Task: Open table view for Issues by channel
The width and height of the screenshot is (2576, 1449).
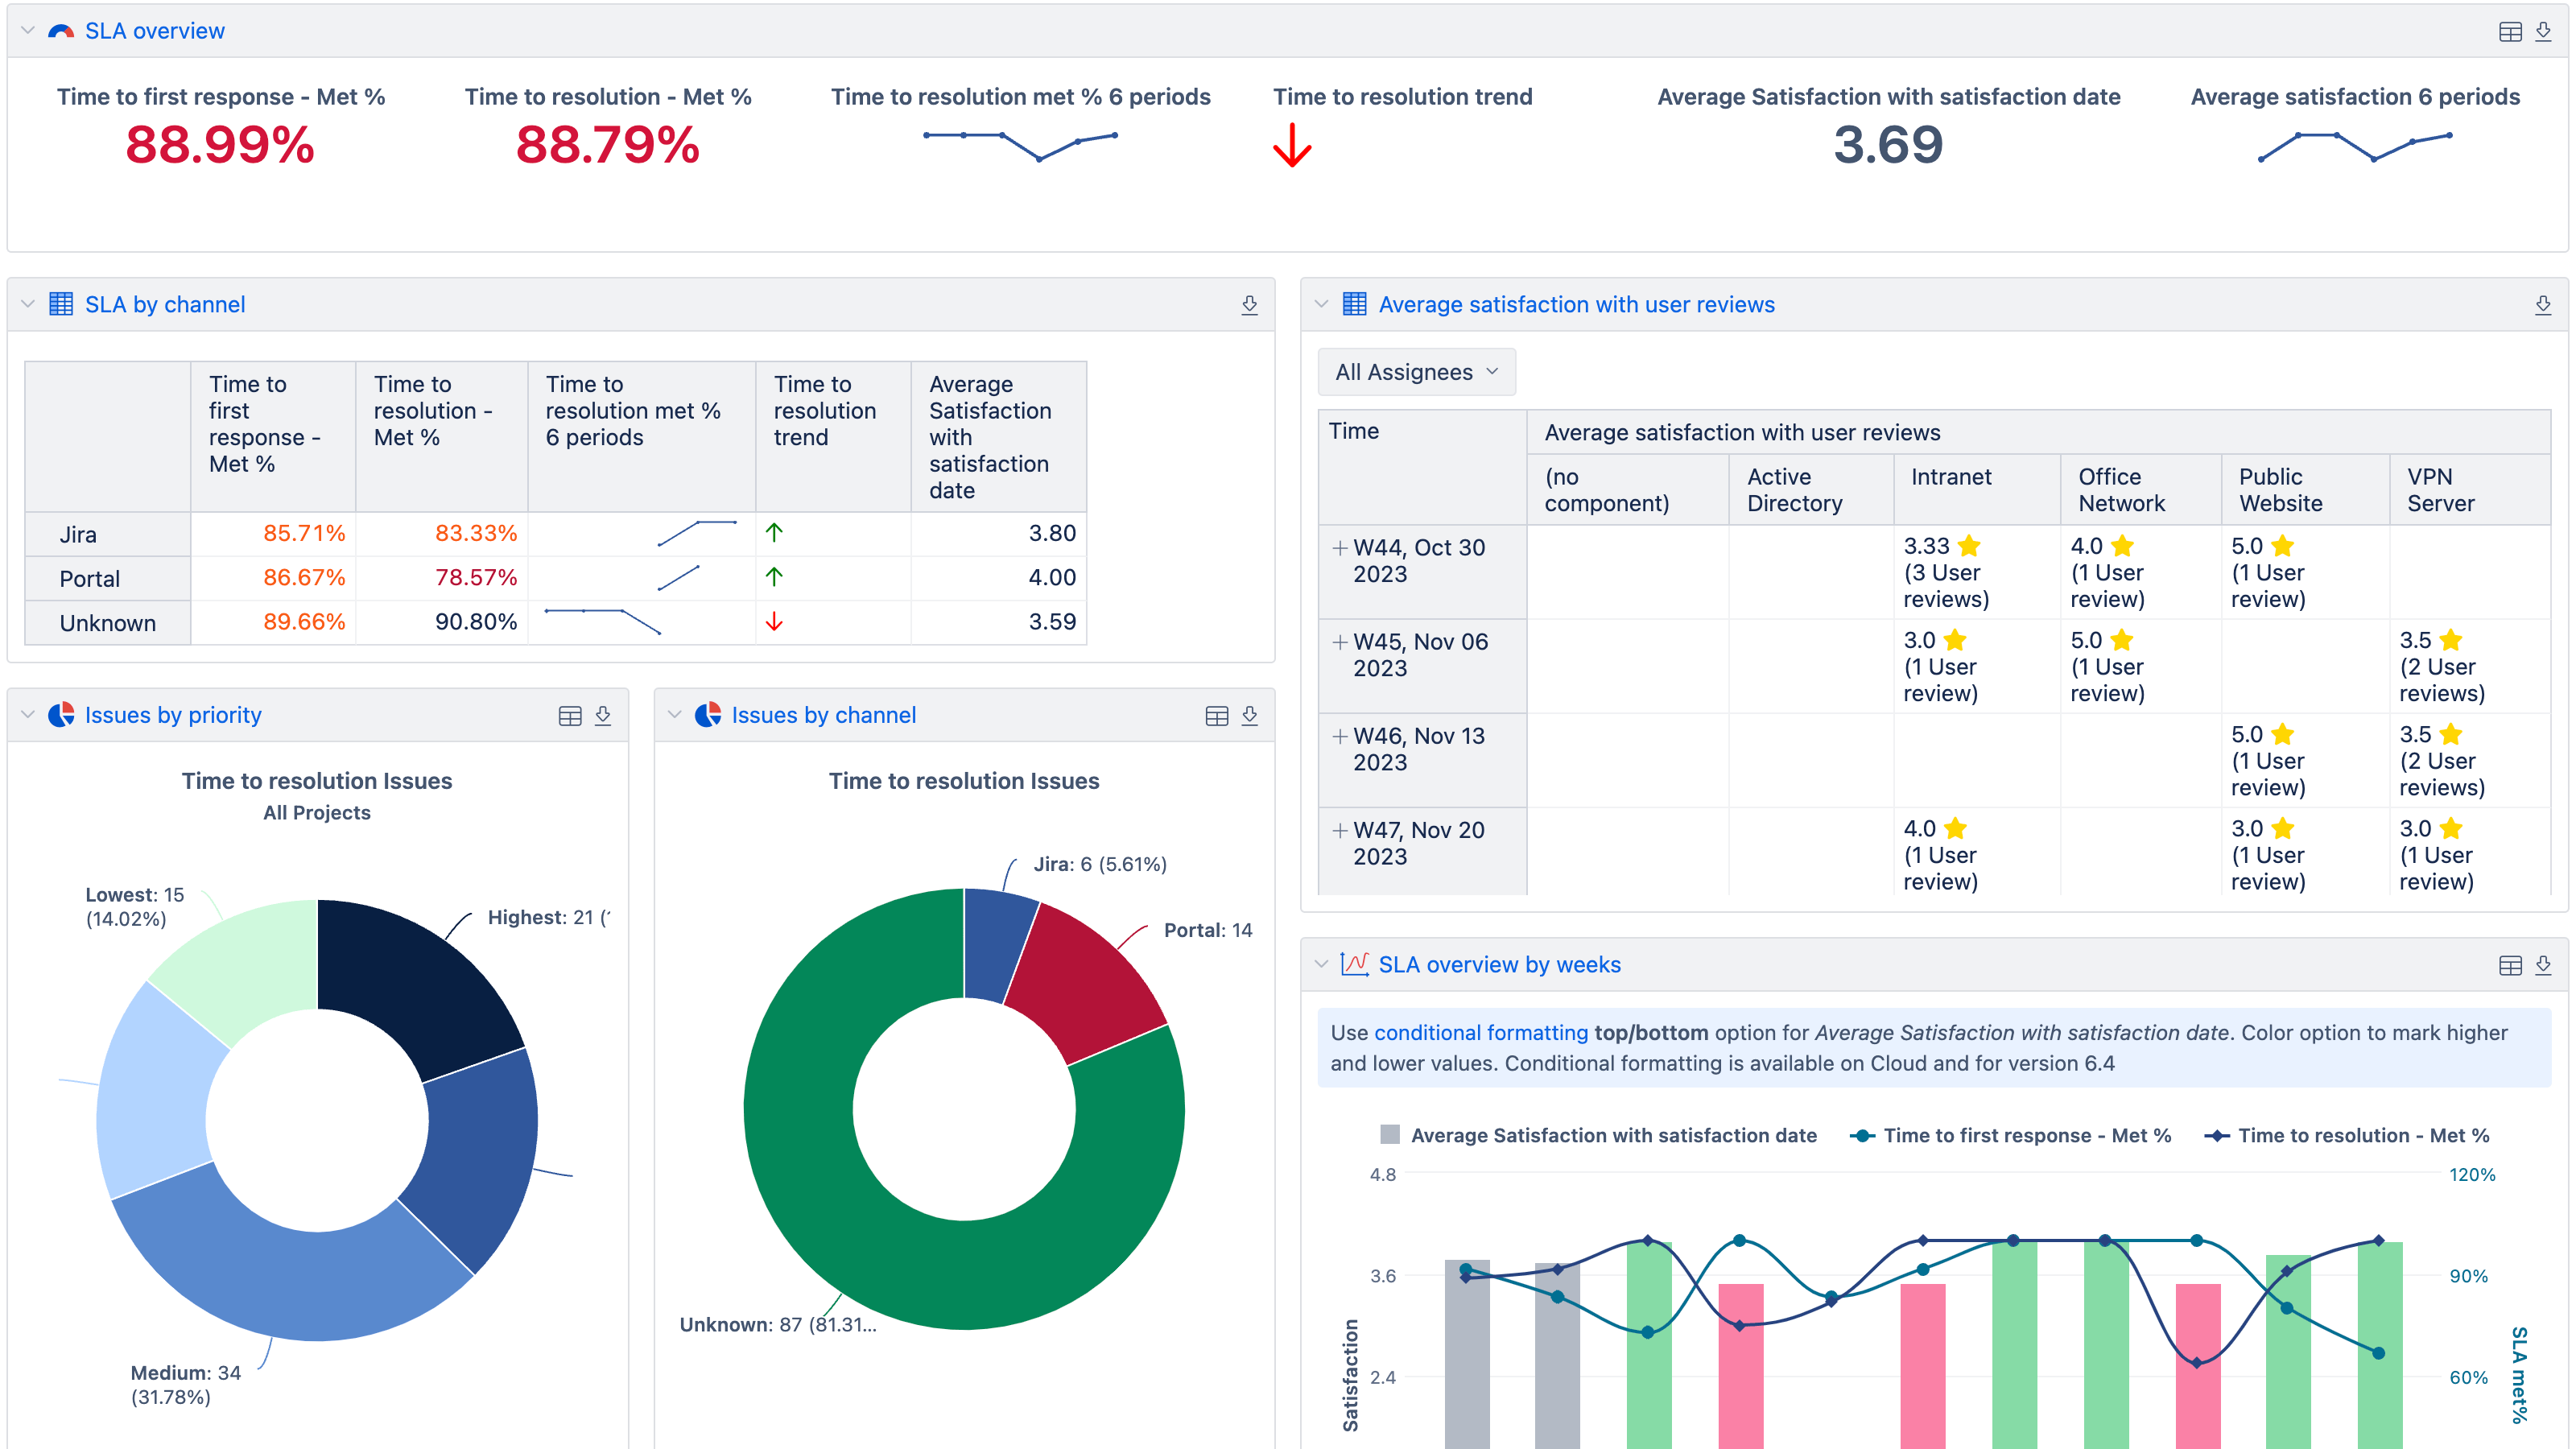Action: (x=1216, y=715)
